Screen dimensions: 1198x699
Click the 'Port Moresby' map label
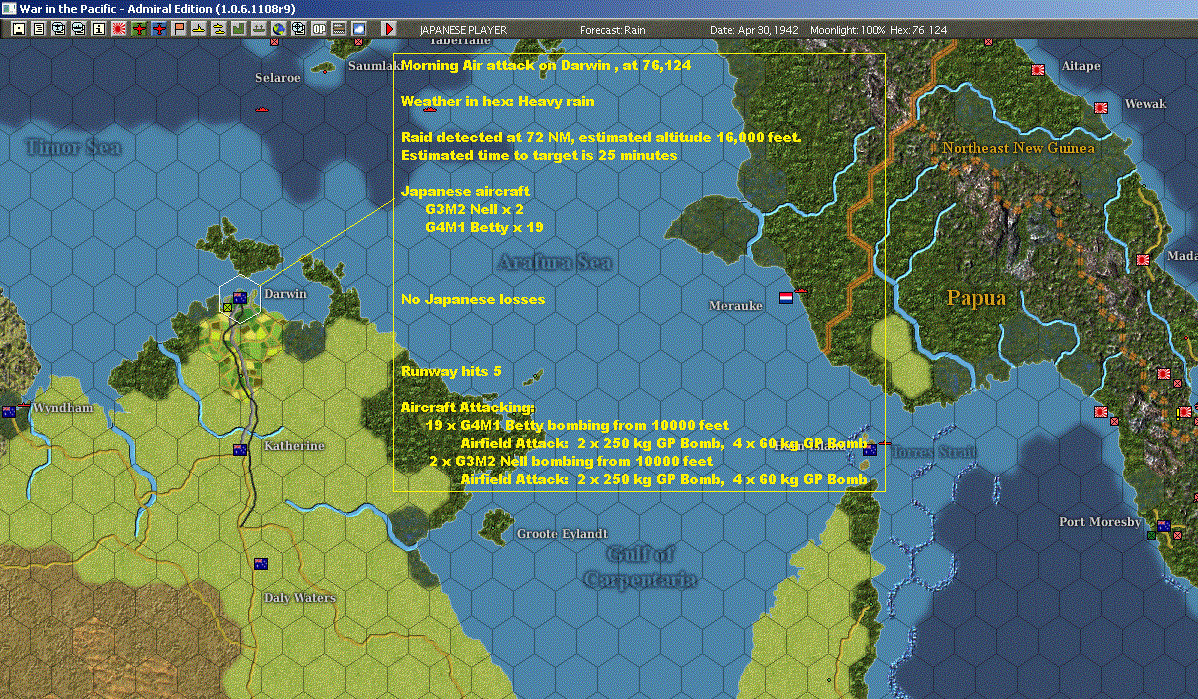point(1099,522)
